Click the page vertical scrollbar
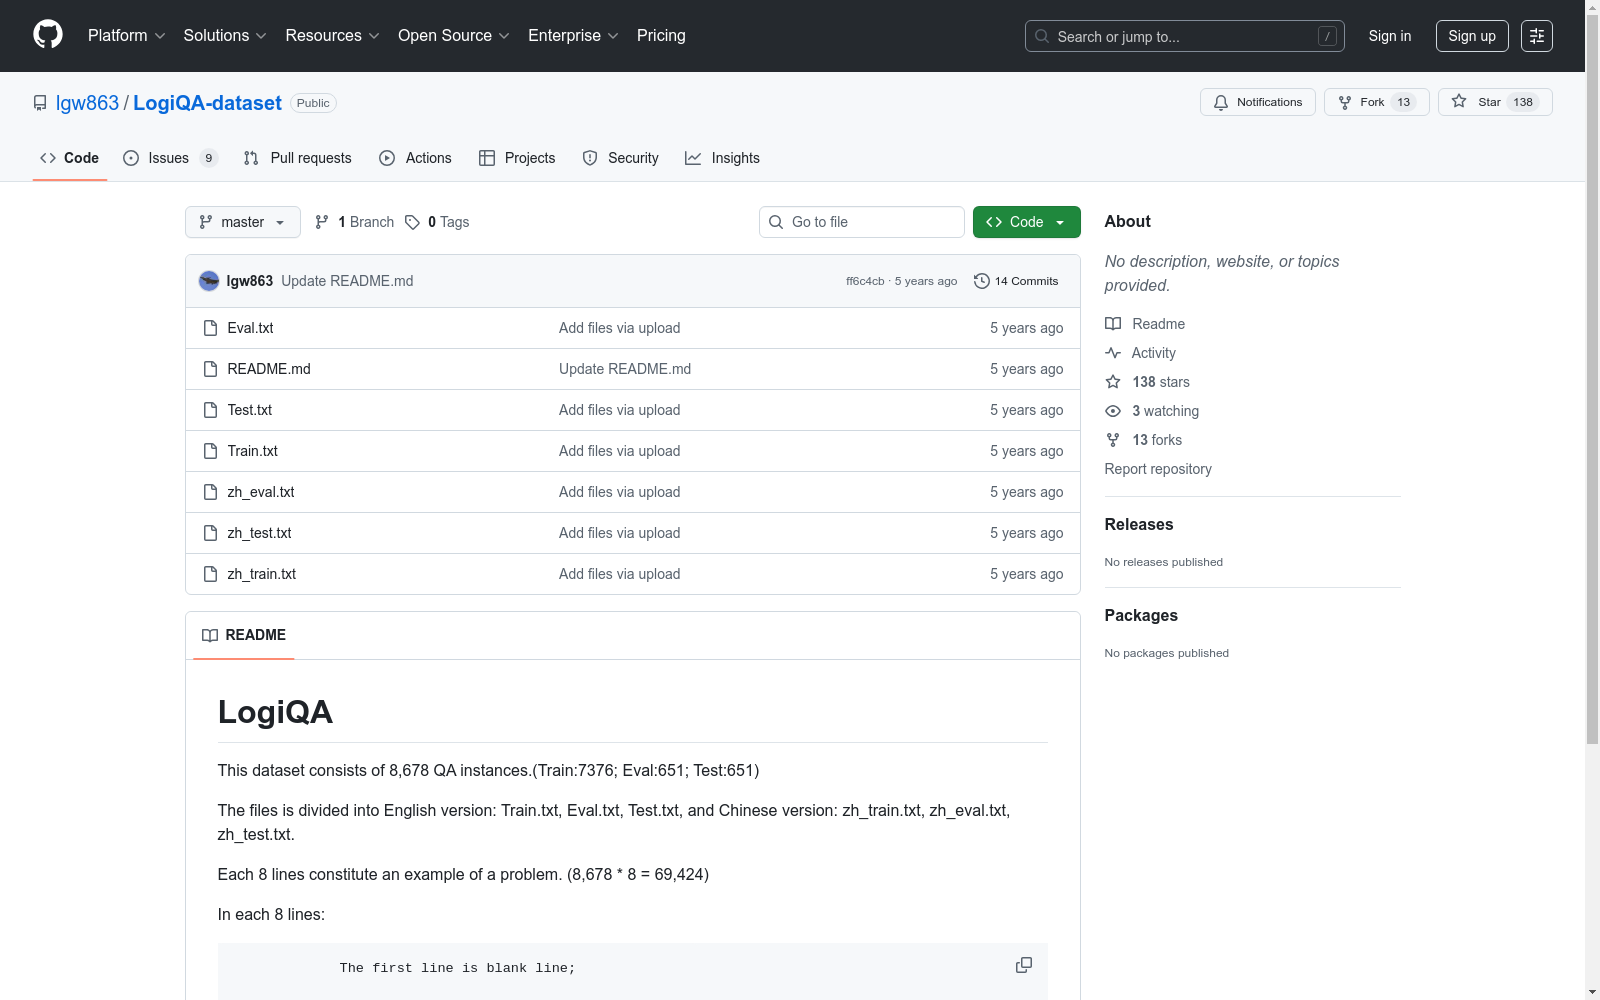 pyautogui.click(x=1592, y=400)
